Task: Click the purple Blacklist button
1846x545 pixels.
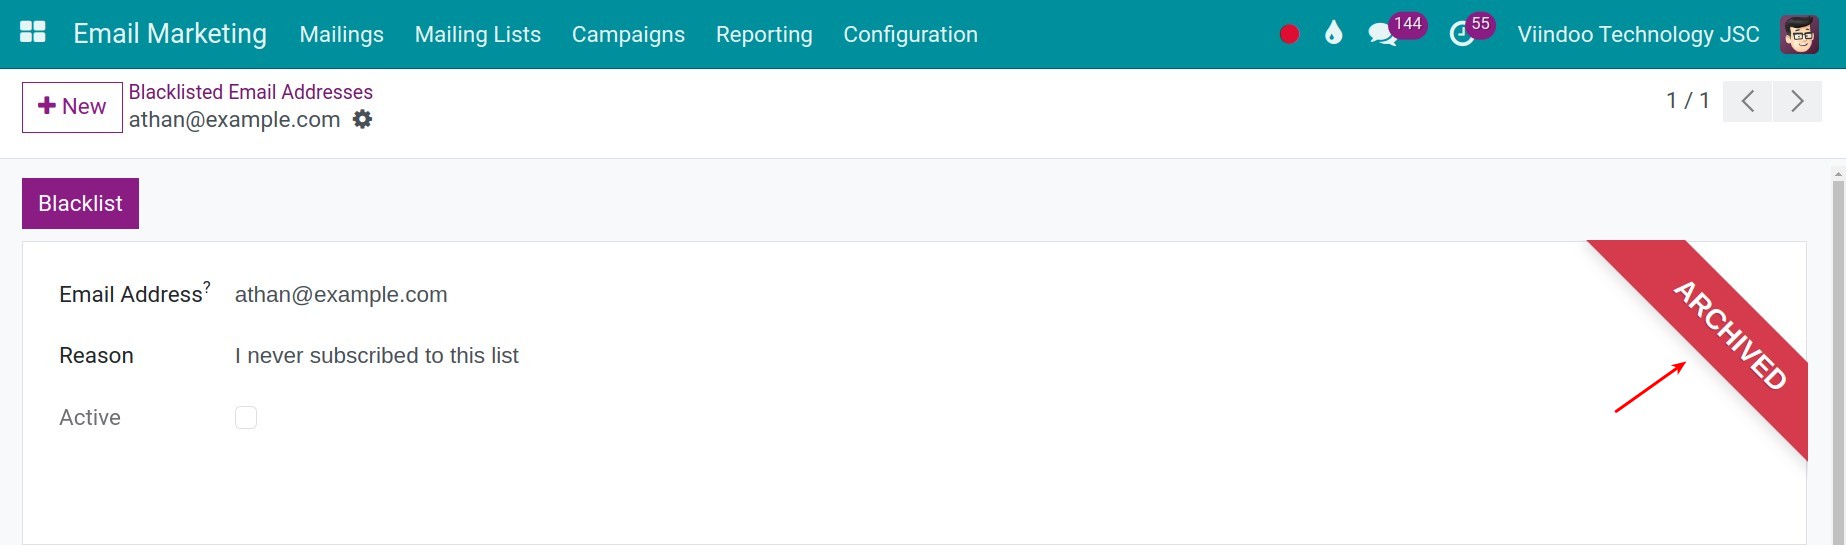Action: point(80,203)
